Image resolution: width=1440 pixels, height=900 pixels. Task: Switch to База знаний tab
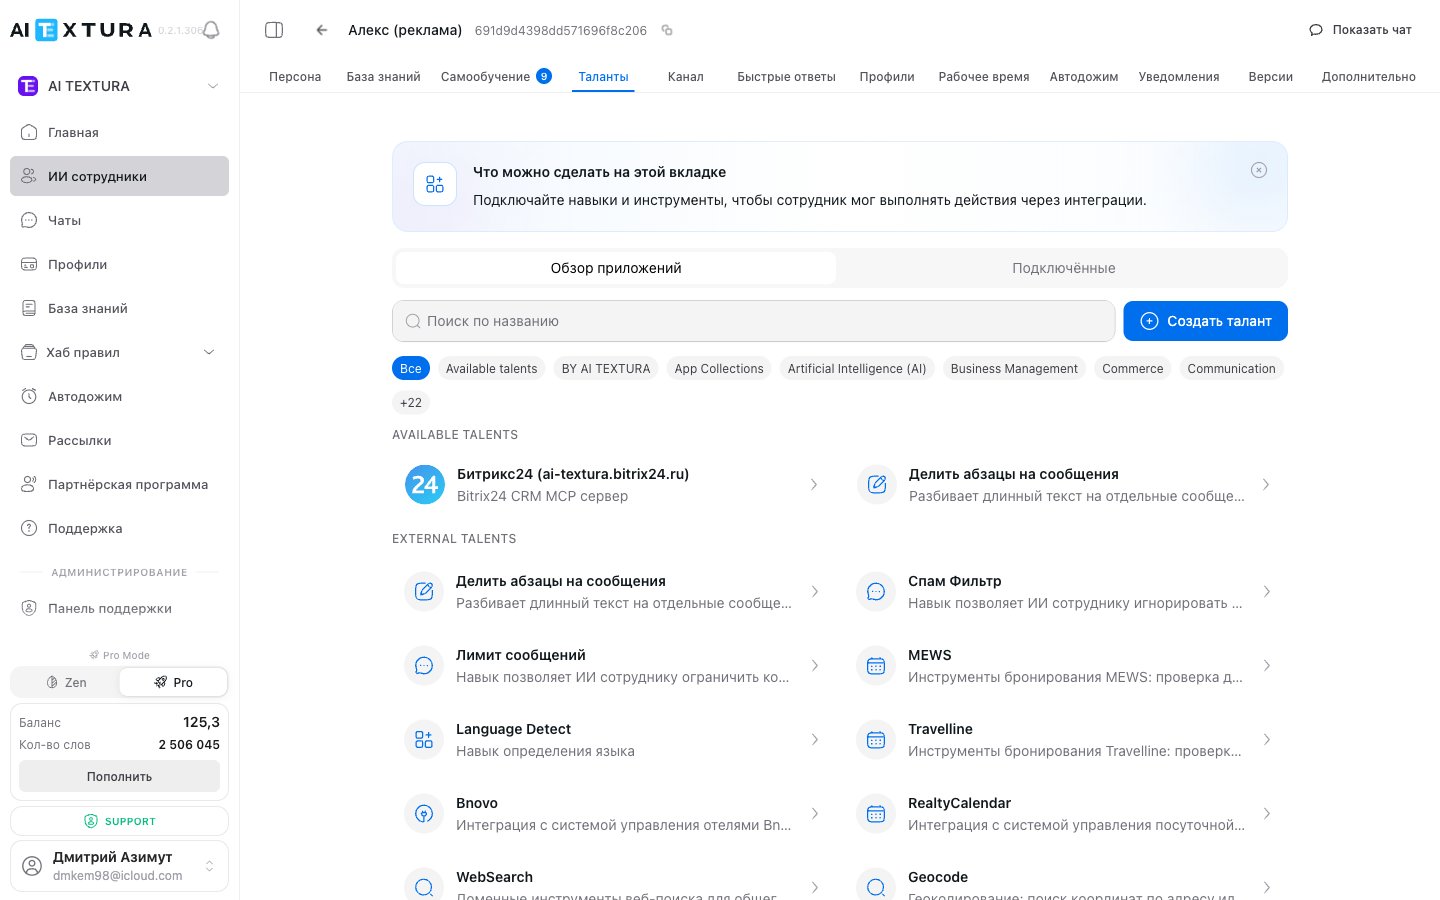(x=383, y=77)
